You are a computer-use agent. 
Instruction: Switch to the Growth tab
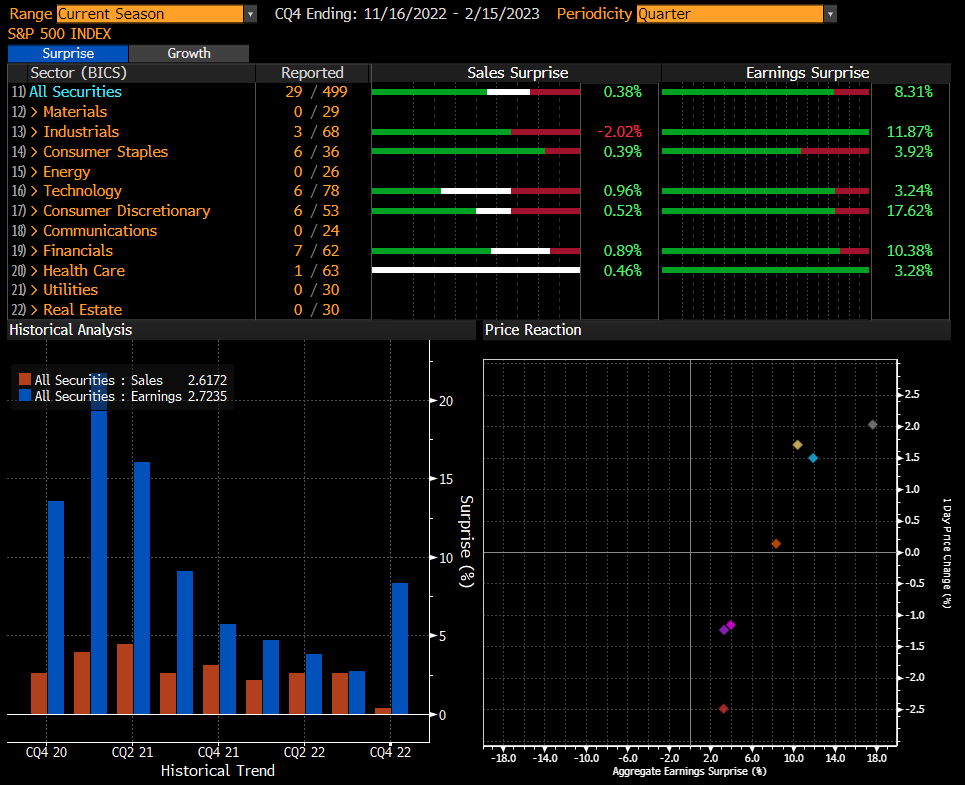pos(189,54)
